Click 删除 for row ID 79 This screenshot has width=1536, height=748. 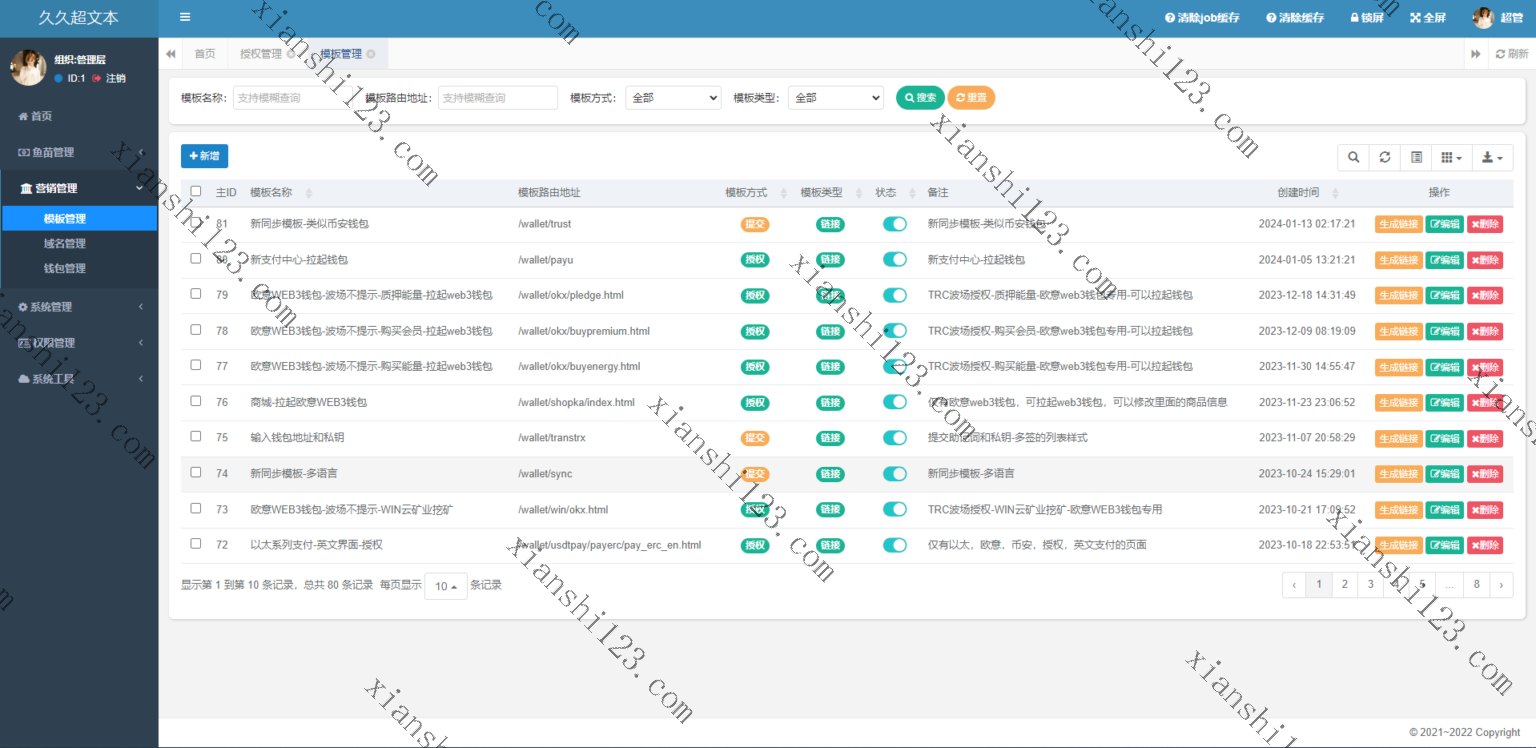pos(1485,296)
